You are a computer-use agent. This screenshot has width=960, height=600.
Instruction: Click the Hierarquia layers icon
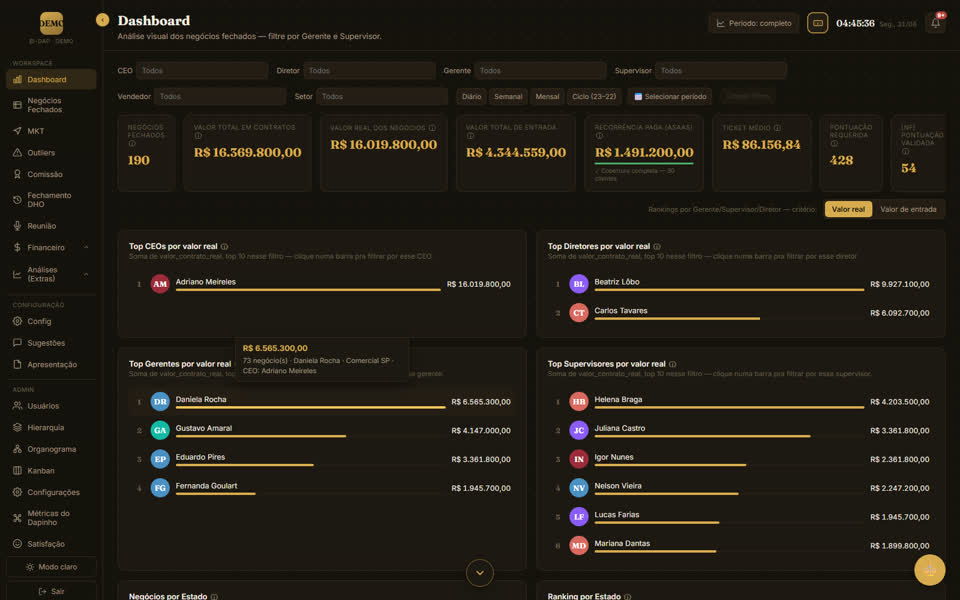coord(17,427)
